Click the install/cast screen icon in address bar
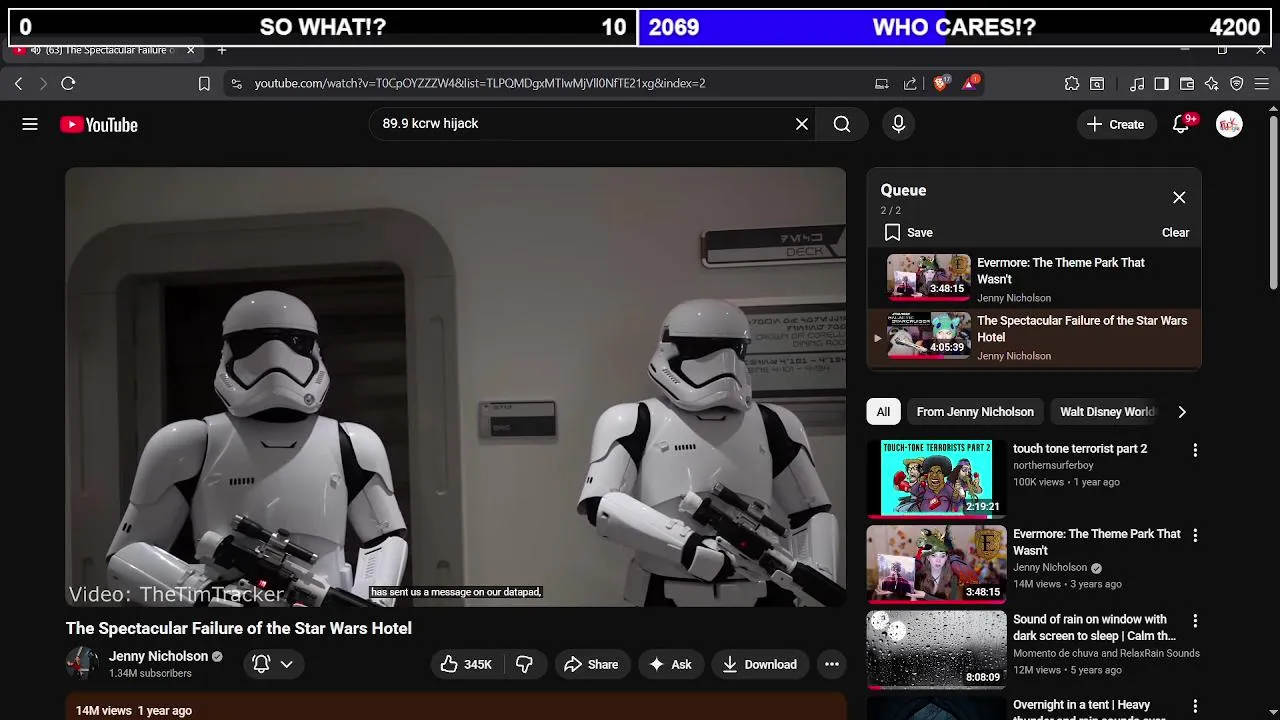This screenshot has height=720, width=1280. (x=881, y=84)
